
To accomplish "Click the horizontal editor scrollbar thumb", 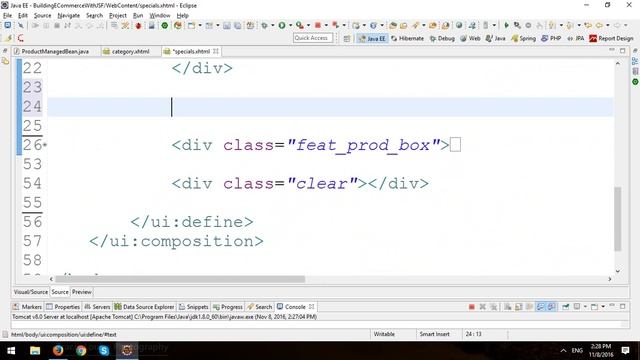I will pyautogui.click(x=180, y=279).
